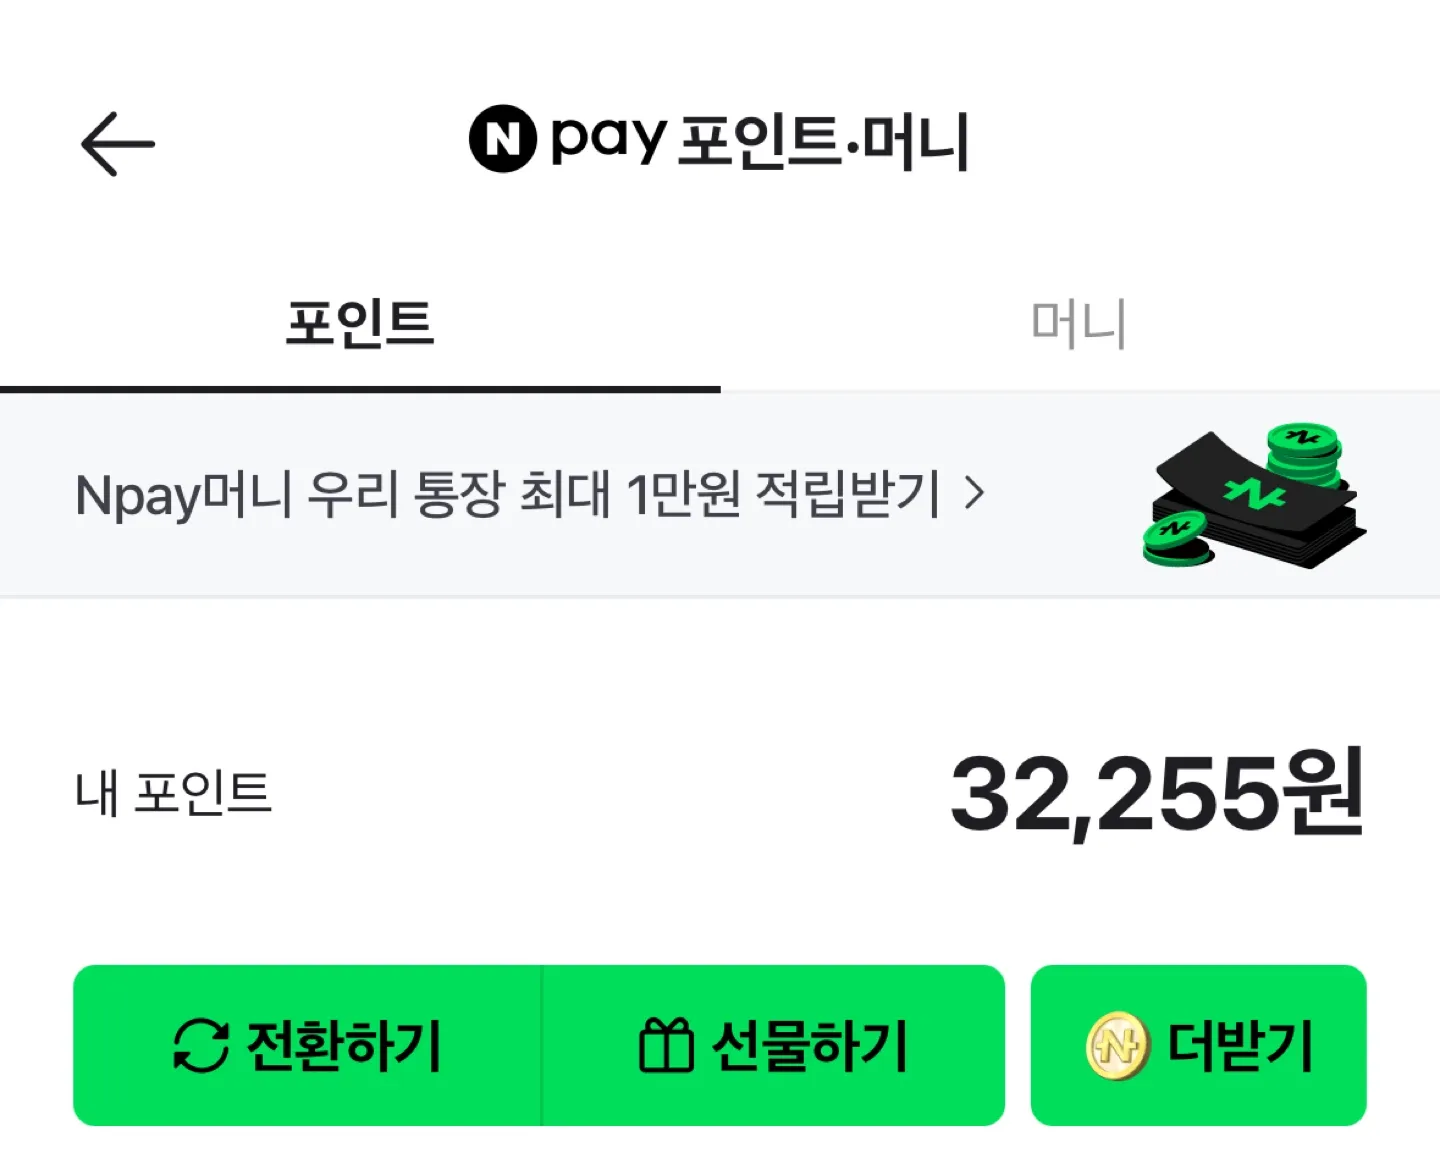Tap the green coin stack atop the cash

point(1302,453)
